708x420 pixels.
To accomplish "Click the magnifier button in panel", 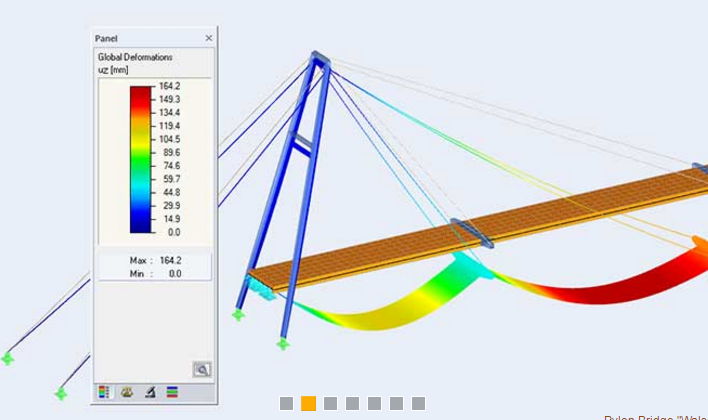I will click(x=202, y=369).
